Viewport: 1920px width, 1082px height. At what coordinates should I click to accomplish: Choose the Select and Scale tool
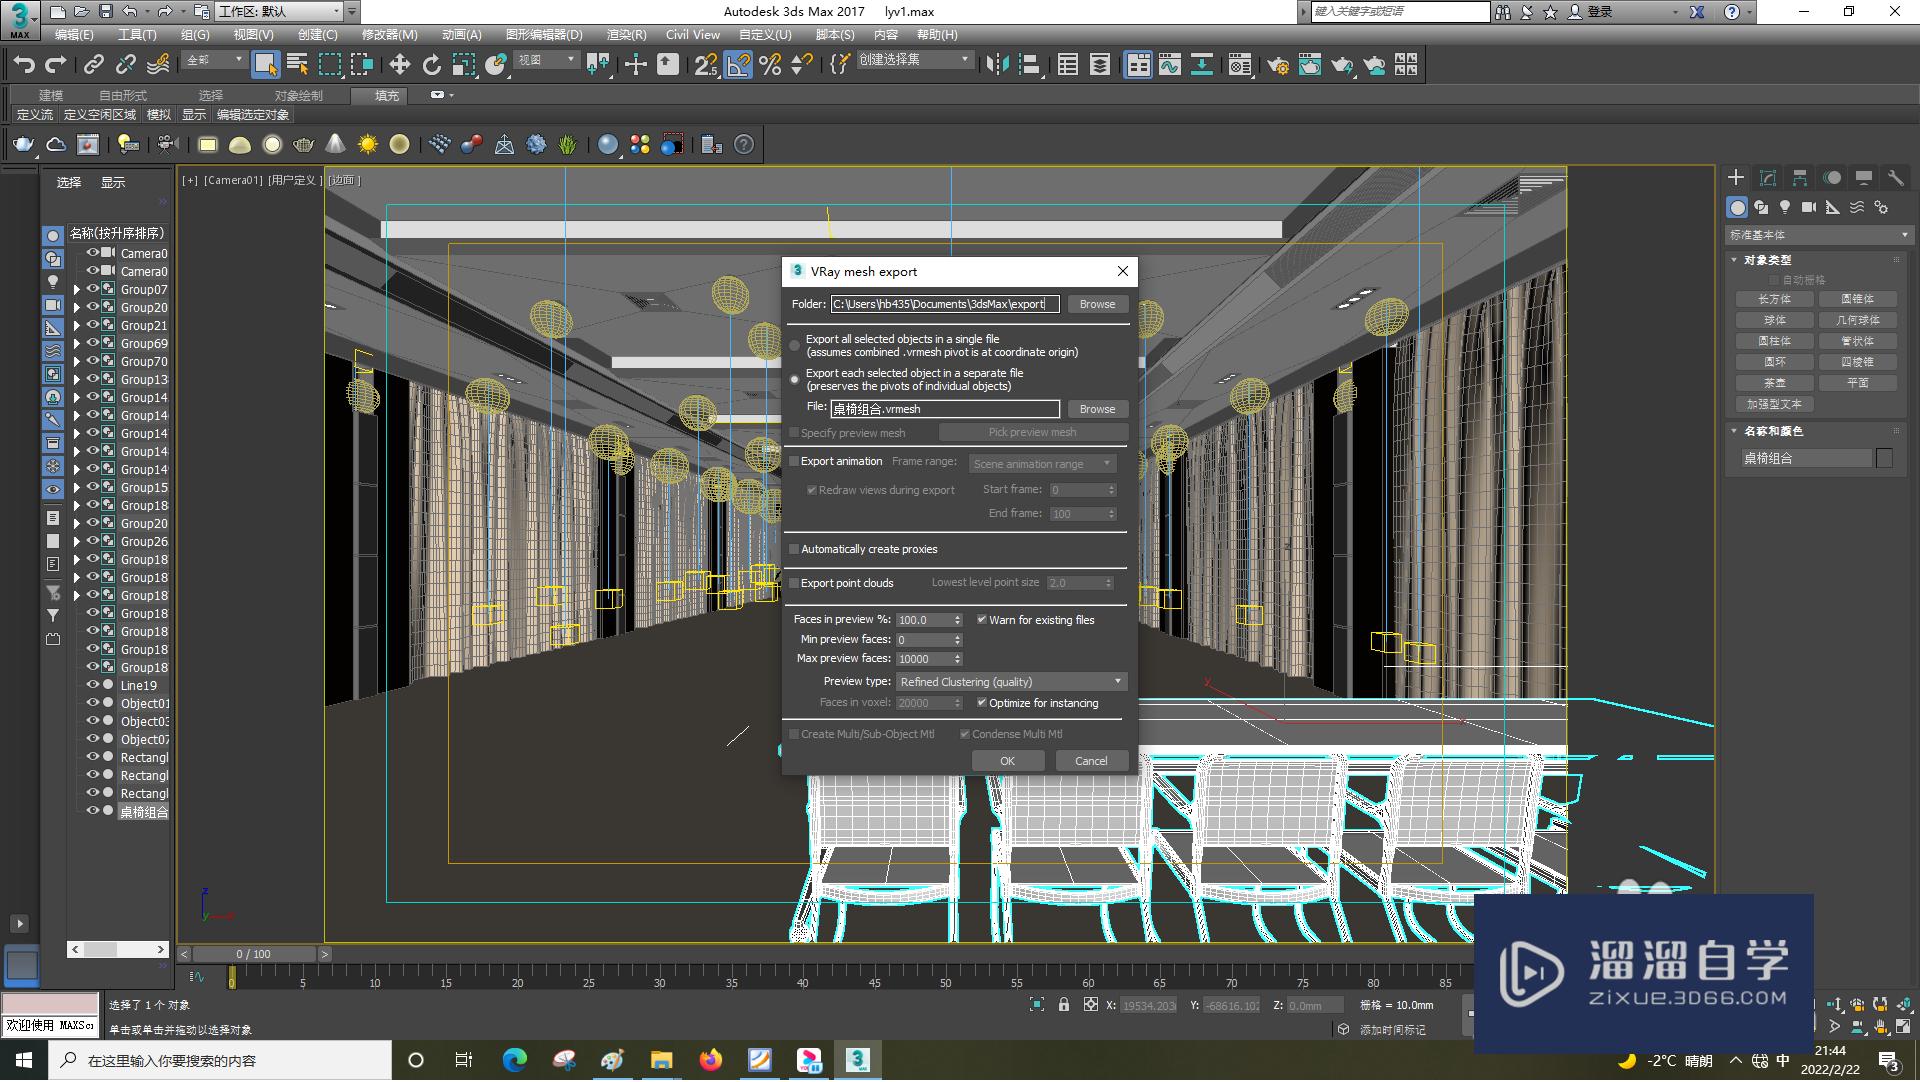coord(463,65)
